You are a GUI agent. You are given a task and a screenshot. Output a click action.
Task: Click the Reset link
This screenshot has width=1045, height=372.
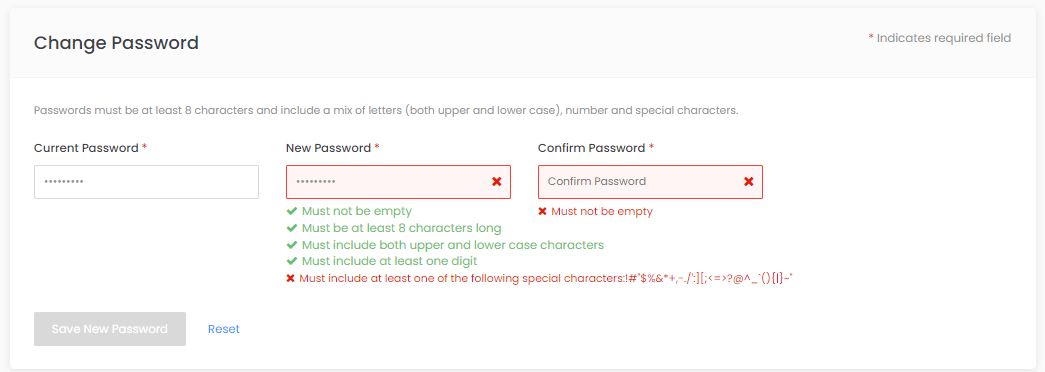[224, 329]
